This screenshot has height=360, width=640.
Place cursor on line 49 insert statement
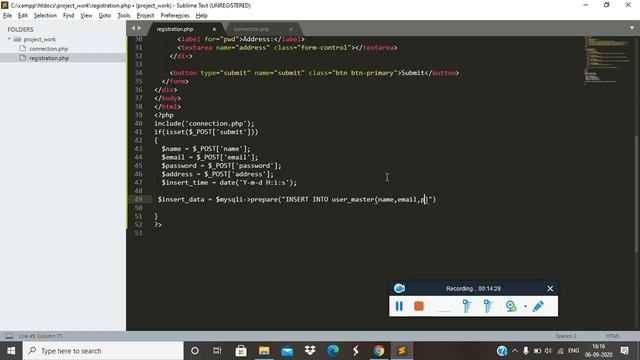297,199
